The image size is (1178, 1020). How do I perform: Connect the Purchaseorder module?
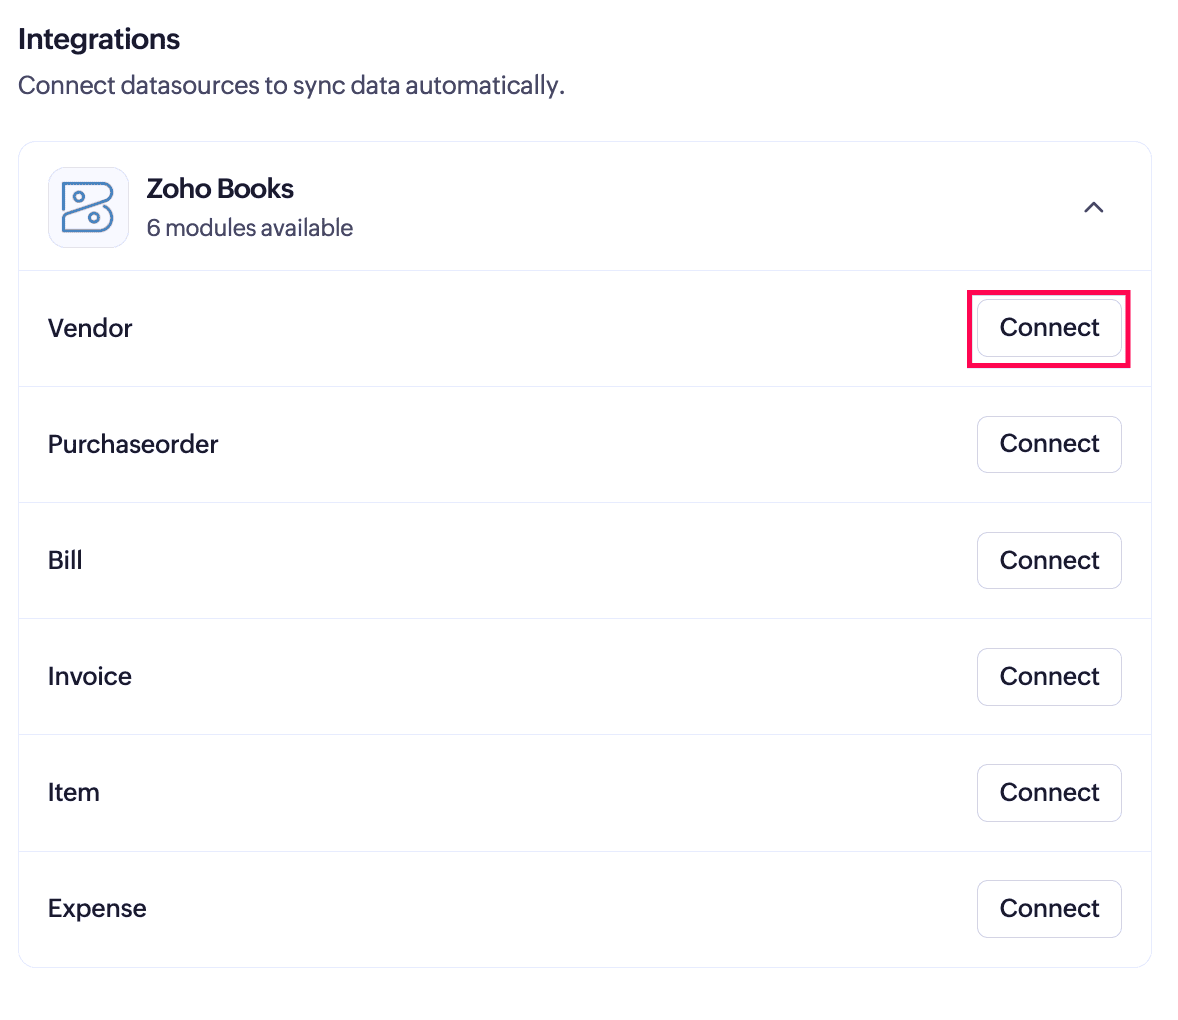[x=1049, y=444]
